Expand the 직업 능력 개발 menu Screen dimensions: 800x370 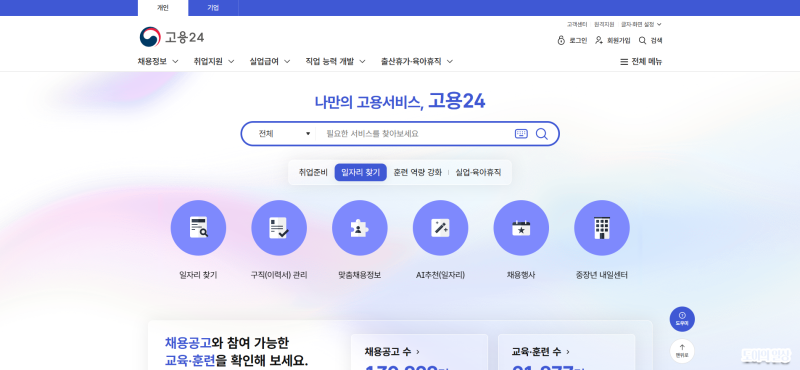tap(335, 61)
